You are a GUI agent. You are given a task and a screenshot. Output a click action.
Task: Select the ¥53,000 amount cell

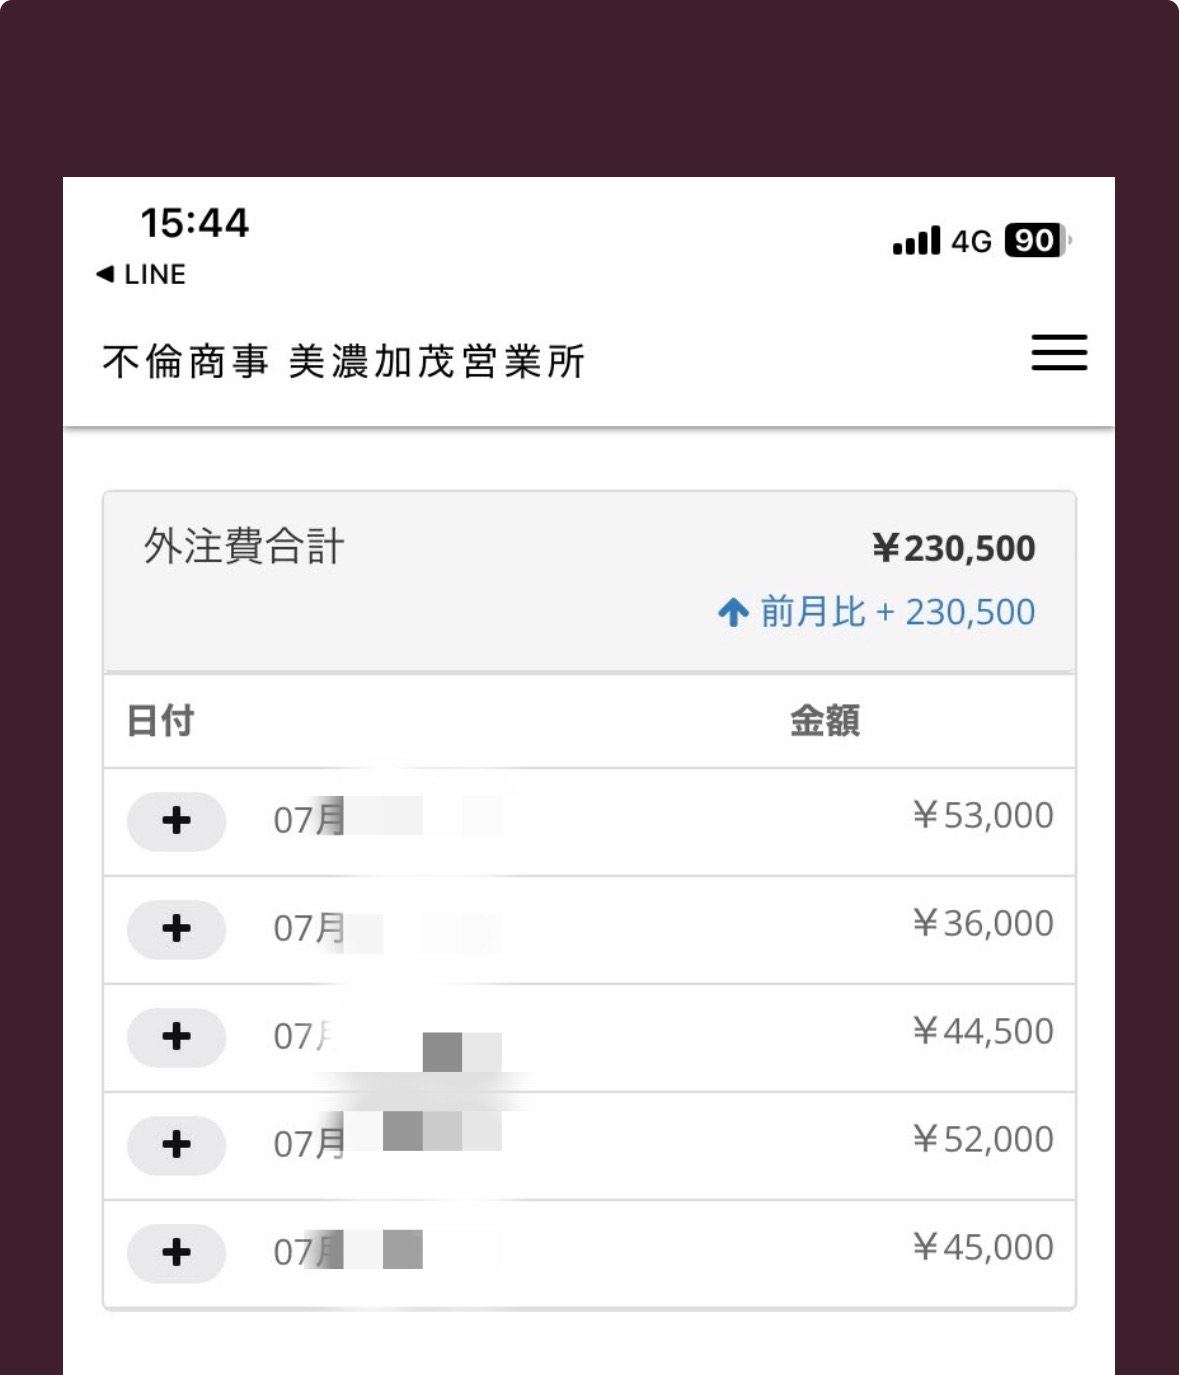click(983, 816)
